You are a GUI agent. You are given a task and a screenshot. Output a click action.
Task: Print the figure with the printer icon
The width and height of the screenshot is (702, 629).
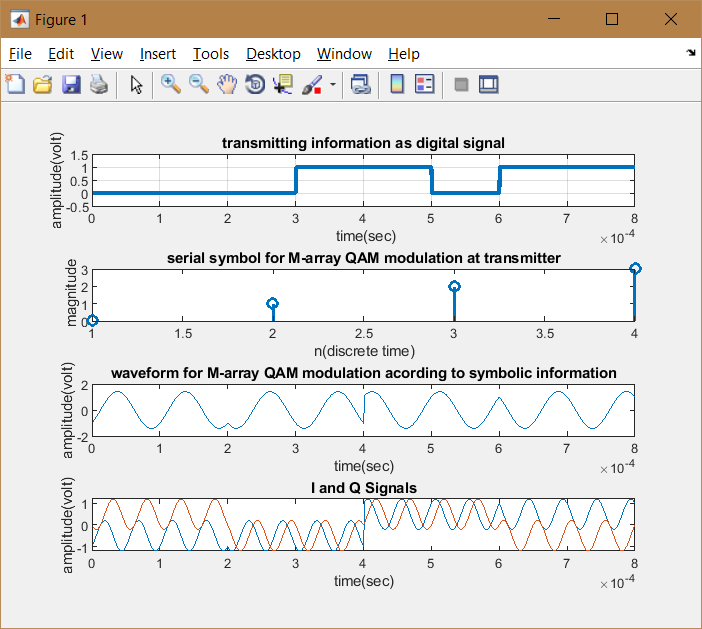99,84
